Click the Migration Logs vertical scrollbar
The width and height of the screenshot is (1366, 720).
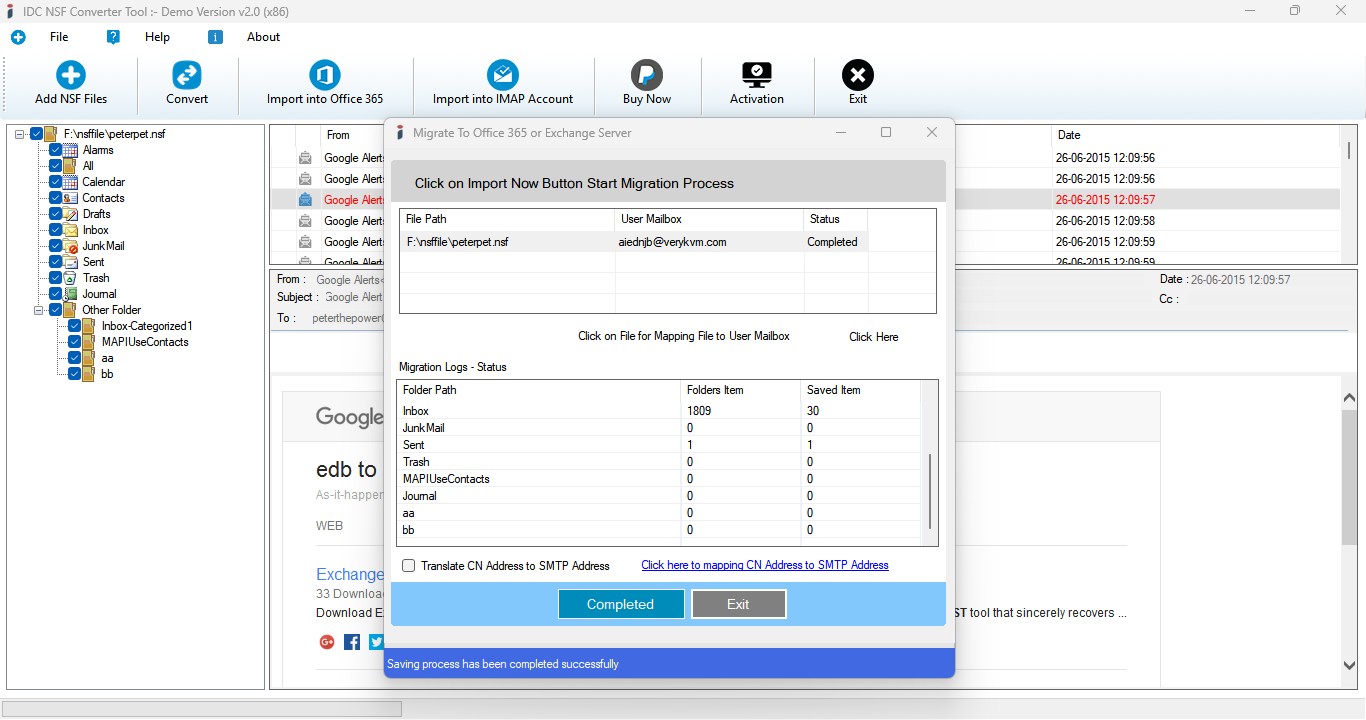[x=930, y=490]
